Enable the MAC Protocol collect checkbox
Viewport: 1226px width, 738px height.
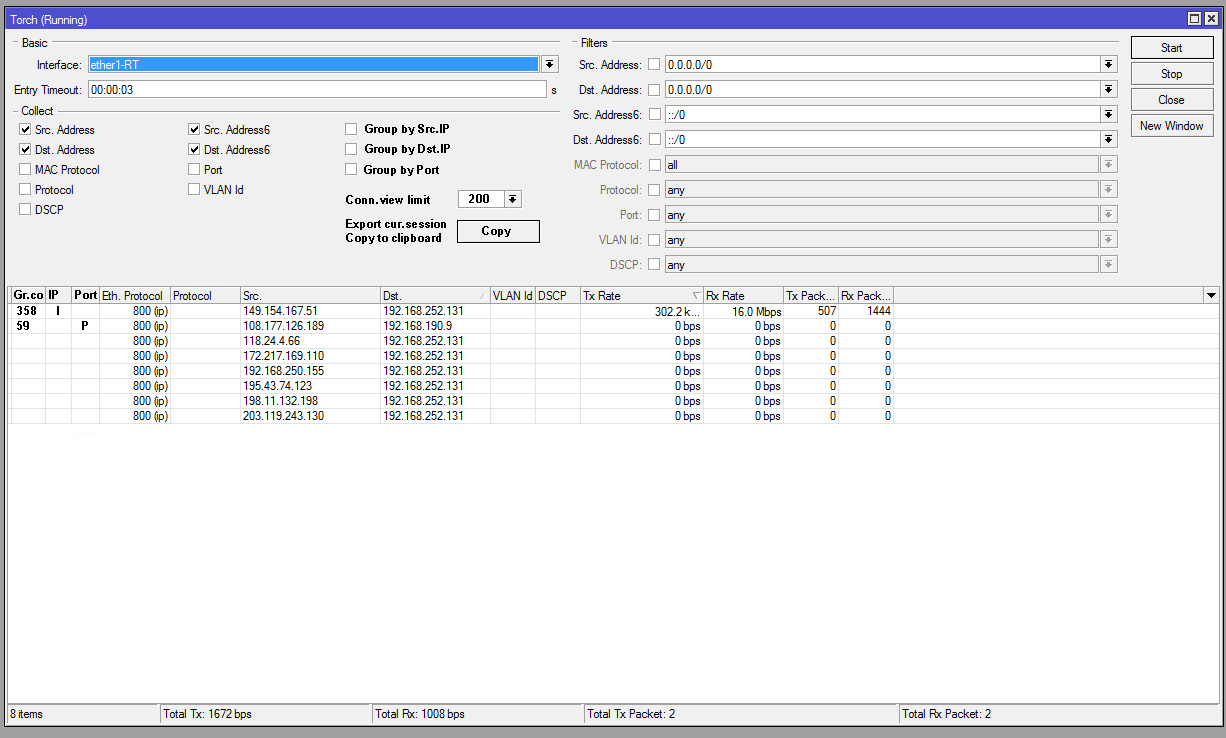(25, 170)
